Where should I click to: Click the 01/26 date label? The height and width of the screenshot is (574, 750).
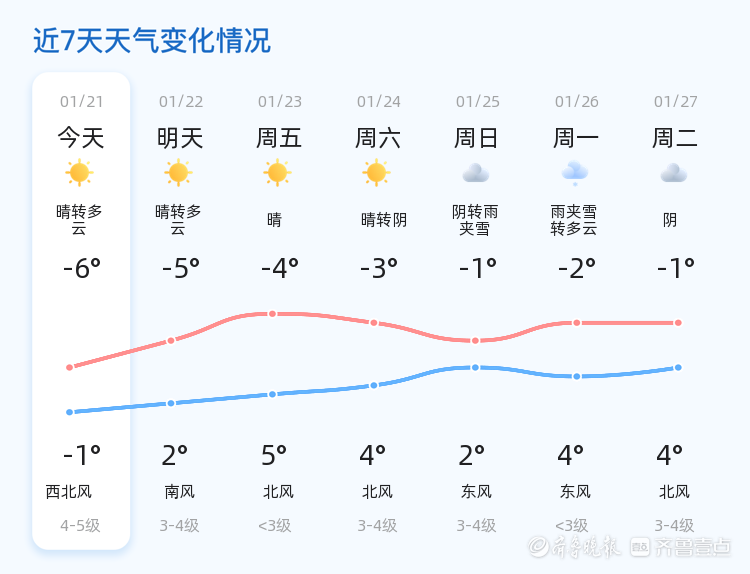pos(577,102)
